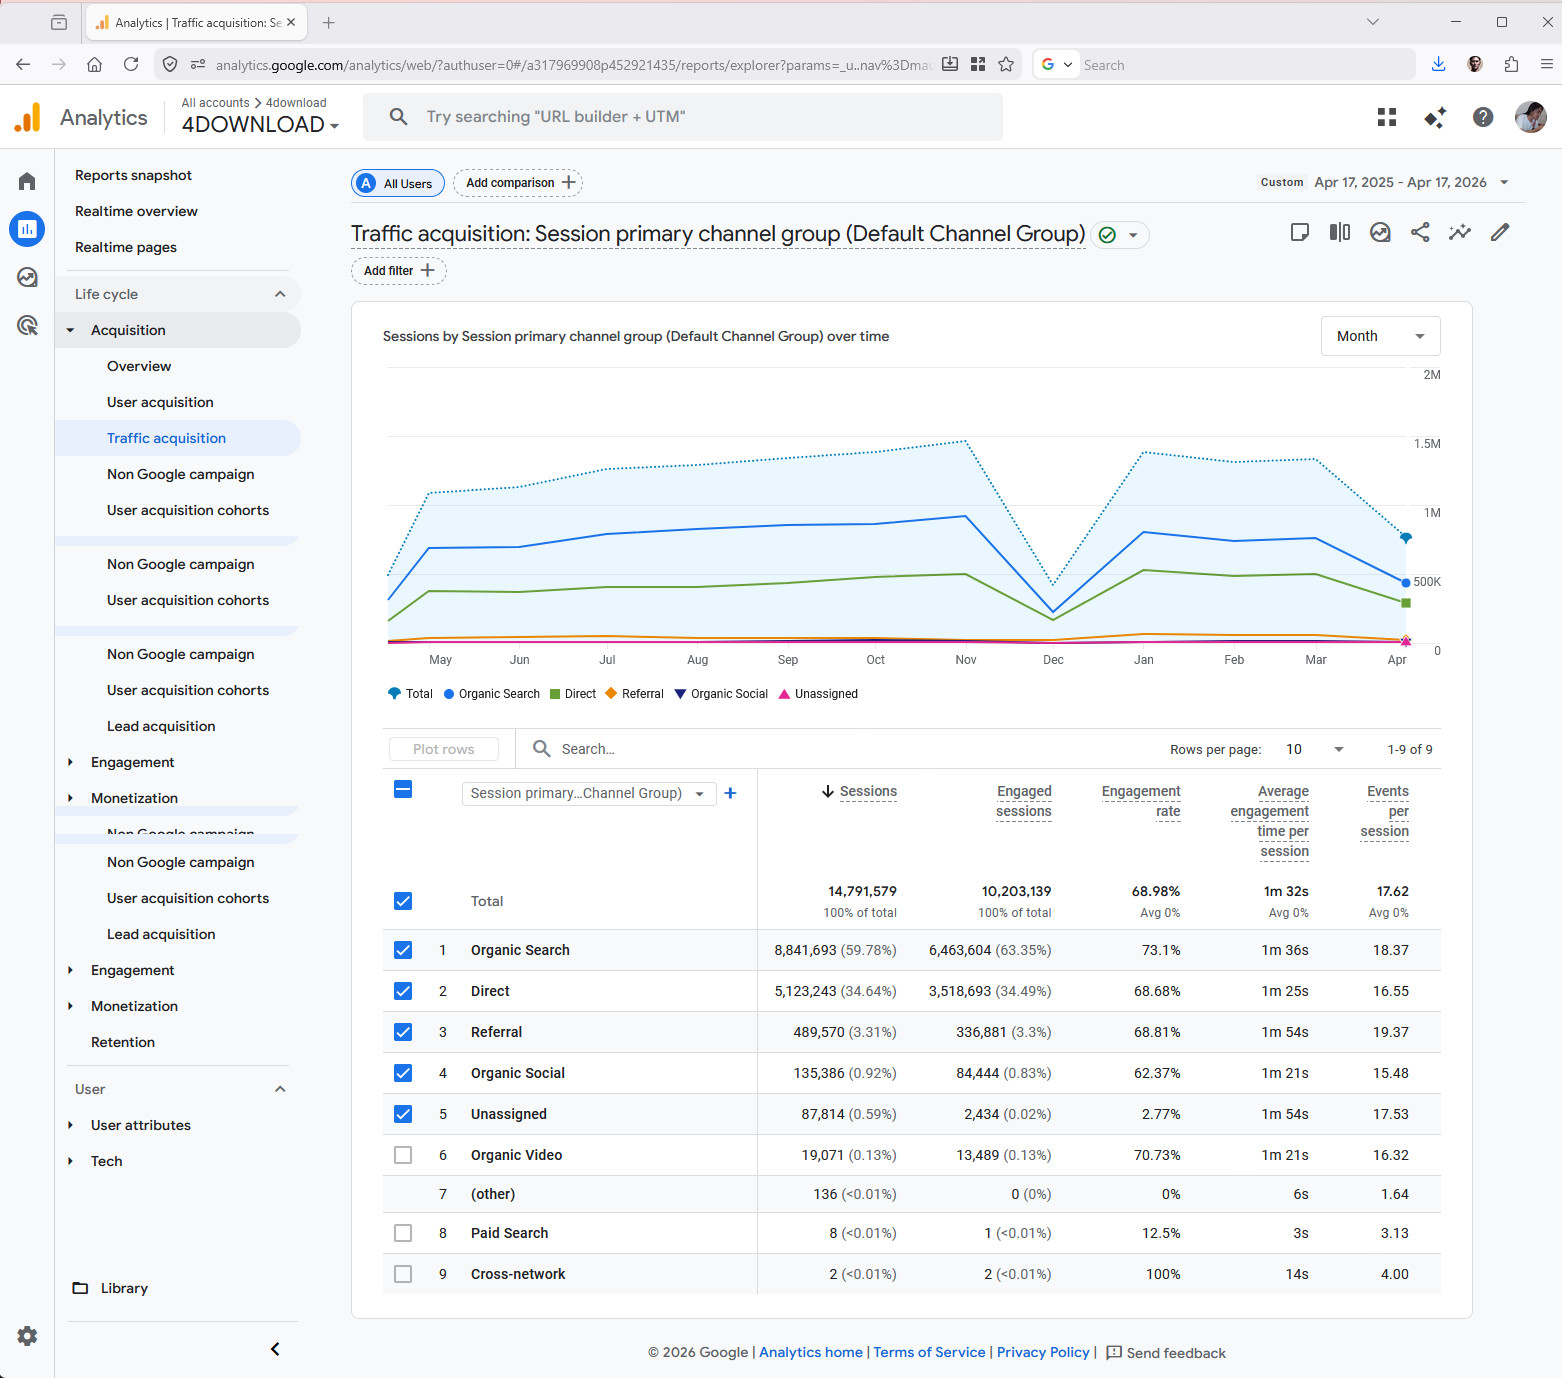Open the Insights sparkline icon

1459,233
